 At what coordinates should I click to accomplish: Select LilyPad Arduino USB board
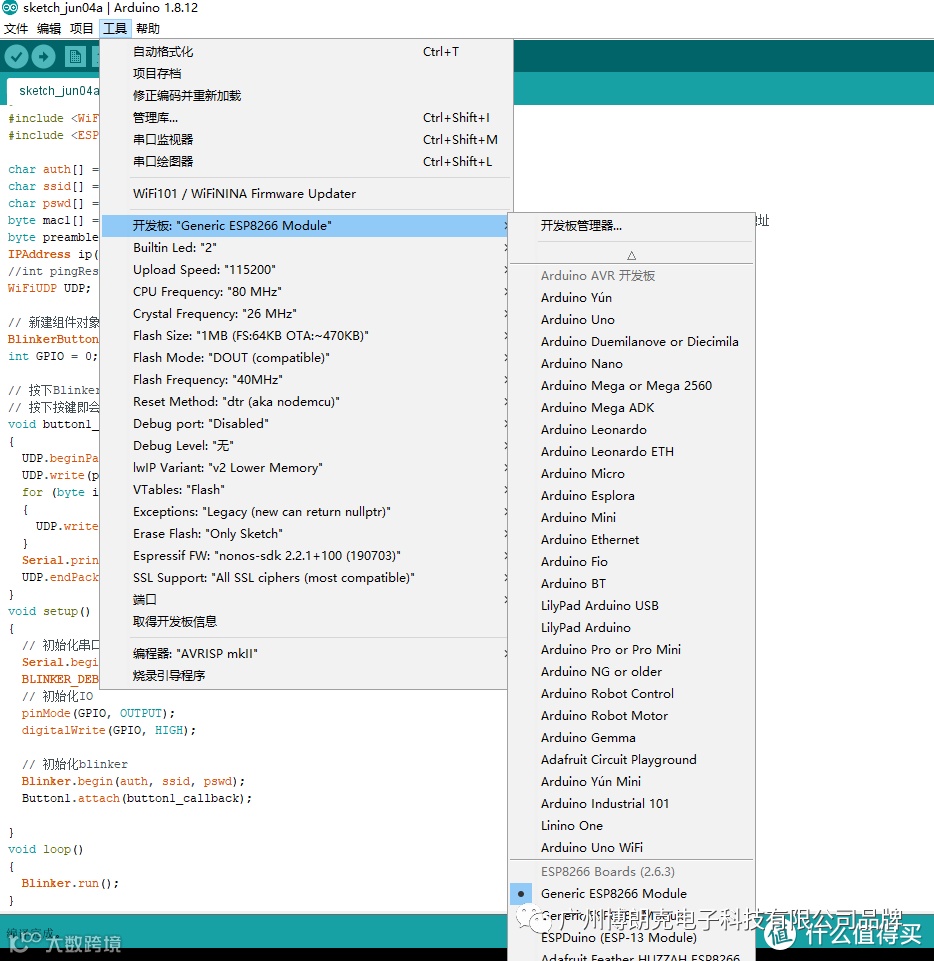click(631, 606)
